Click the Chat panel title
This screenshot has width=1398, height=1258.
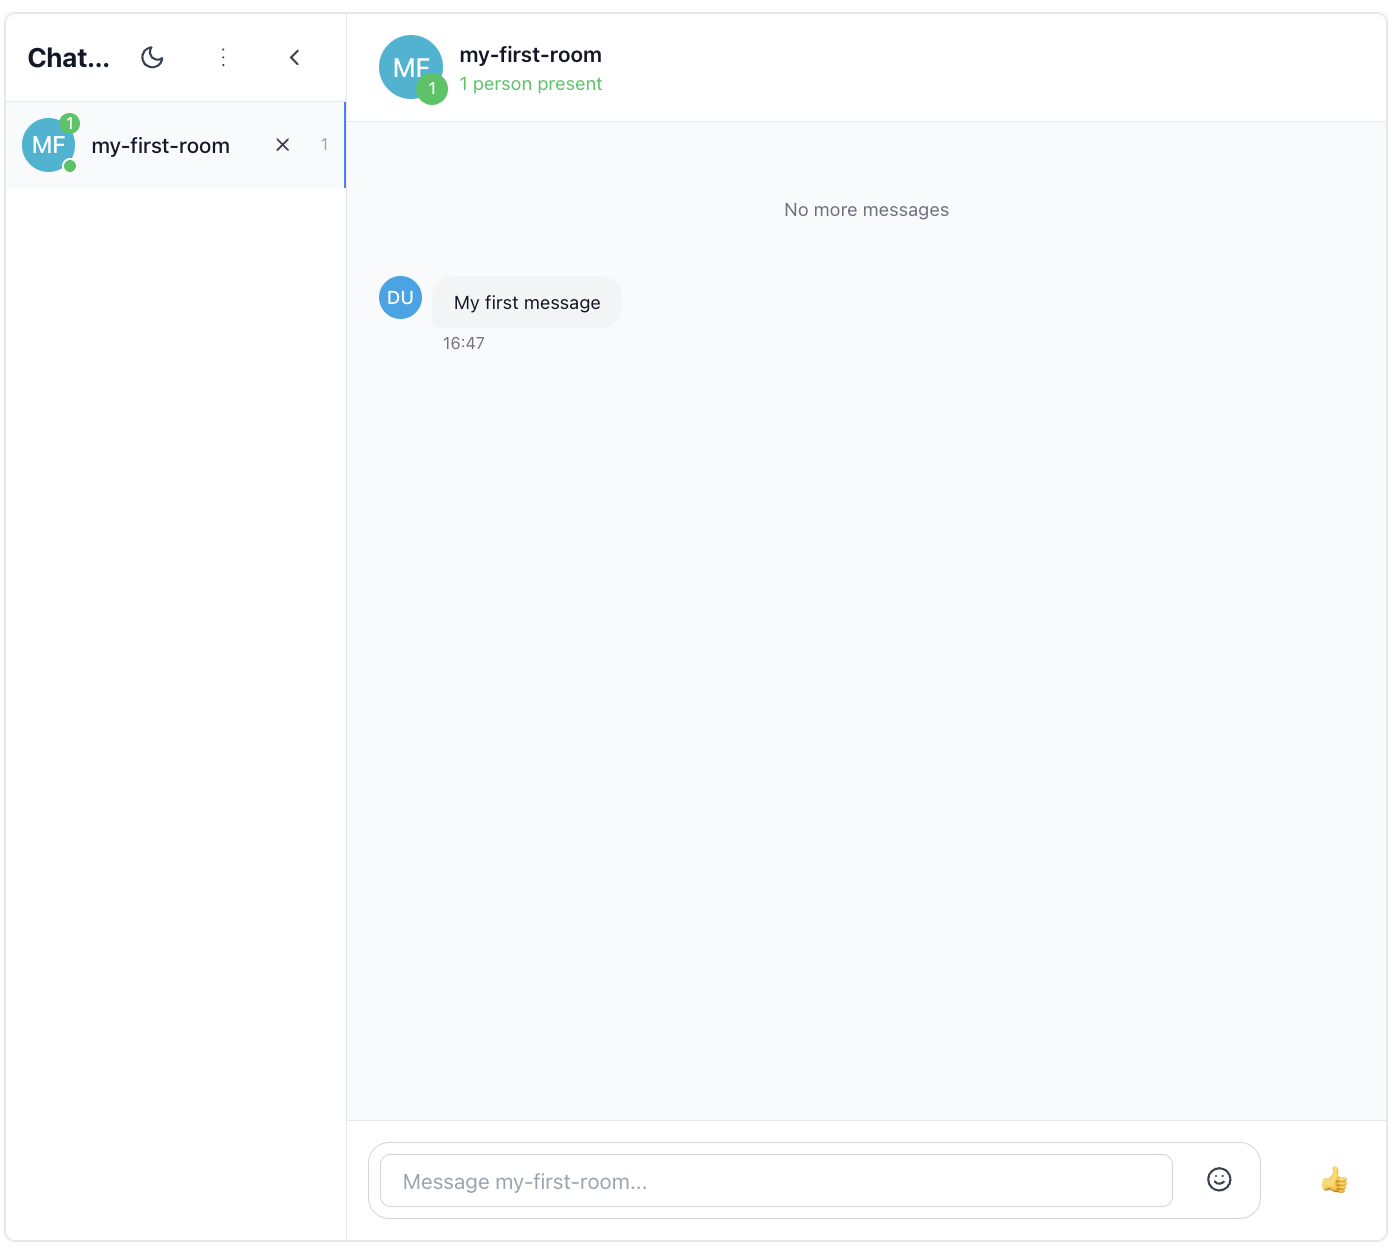point(68,57)
